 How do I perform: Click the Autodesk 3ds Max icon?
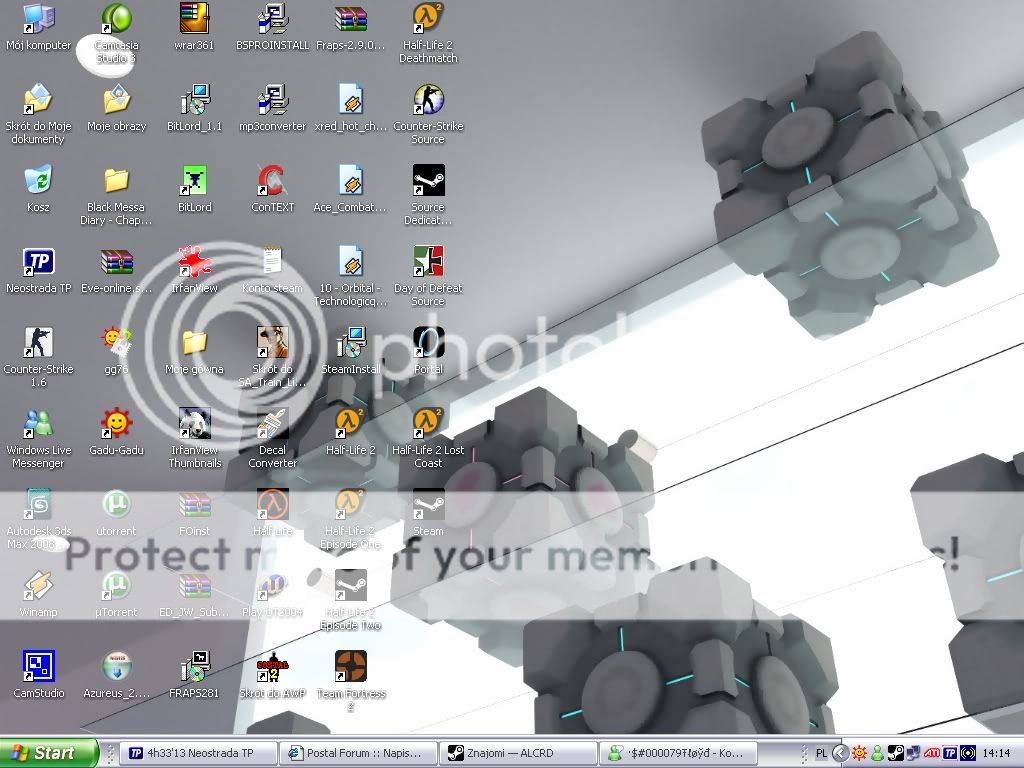coord(38,506)
